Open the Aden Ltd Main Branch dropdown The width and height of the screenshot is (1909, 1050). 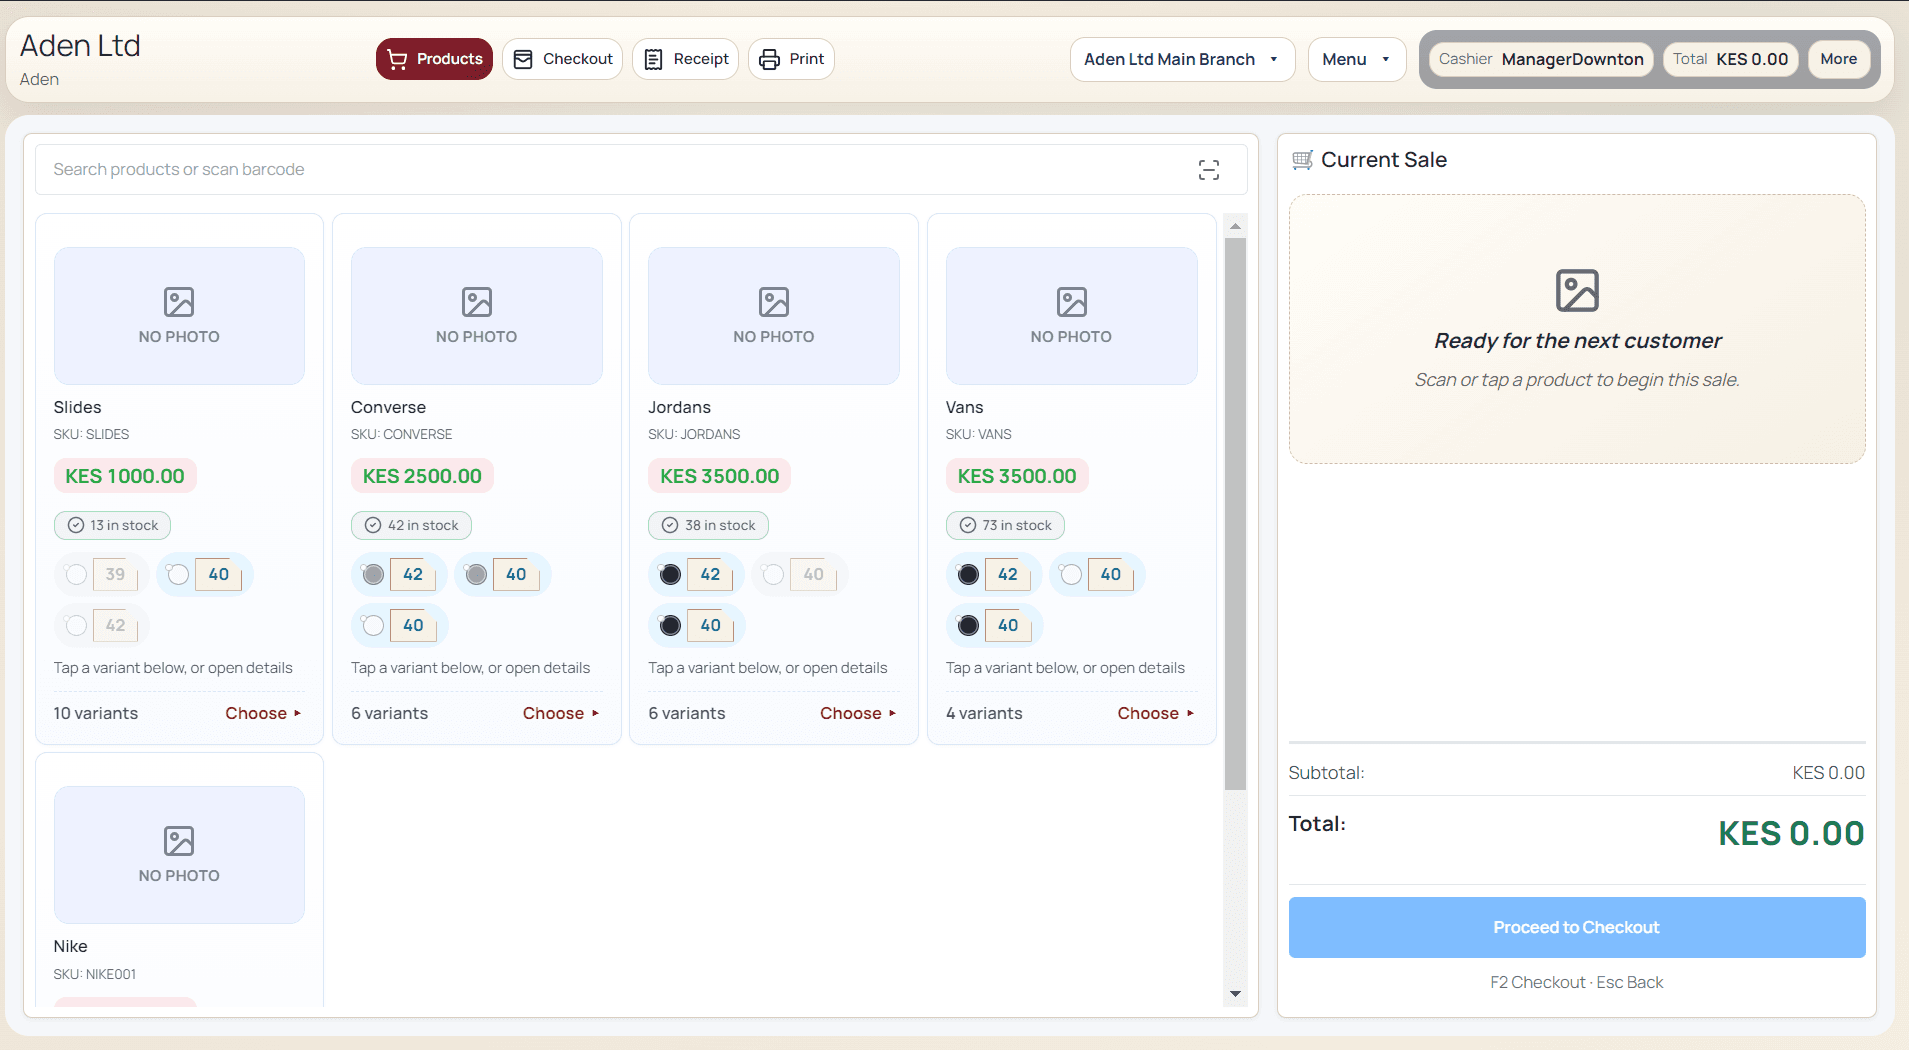coord(1182,59)
